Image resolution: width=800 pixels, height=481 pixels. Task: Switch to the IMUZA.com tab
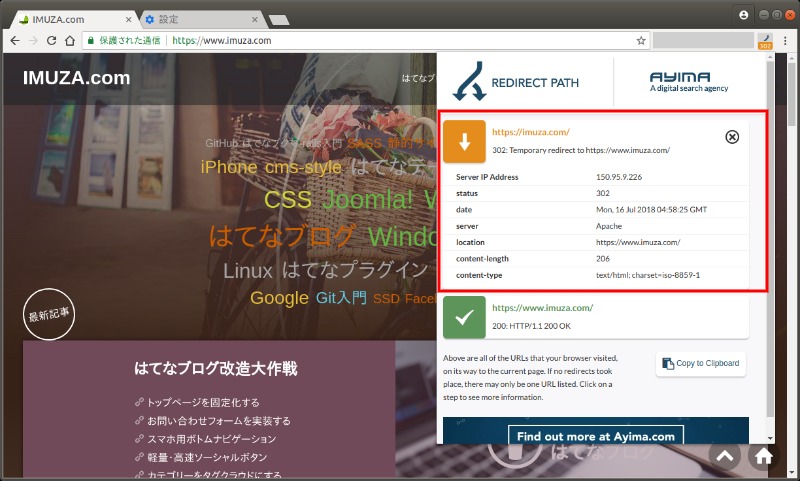(75, 19)
